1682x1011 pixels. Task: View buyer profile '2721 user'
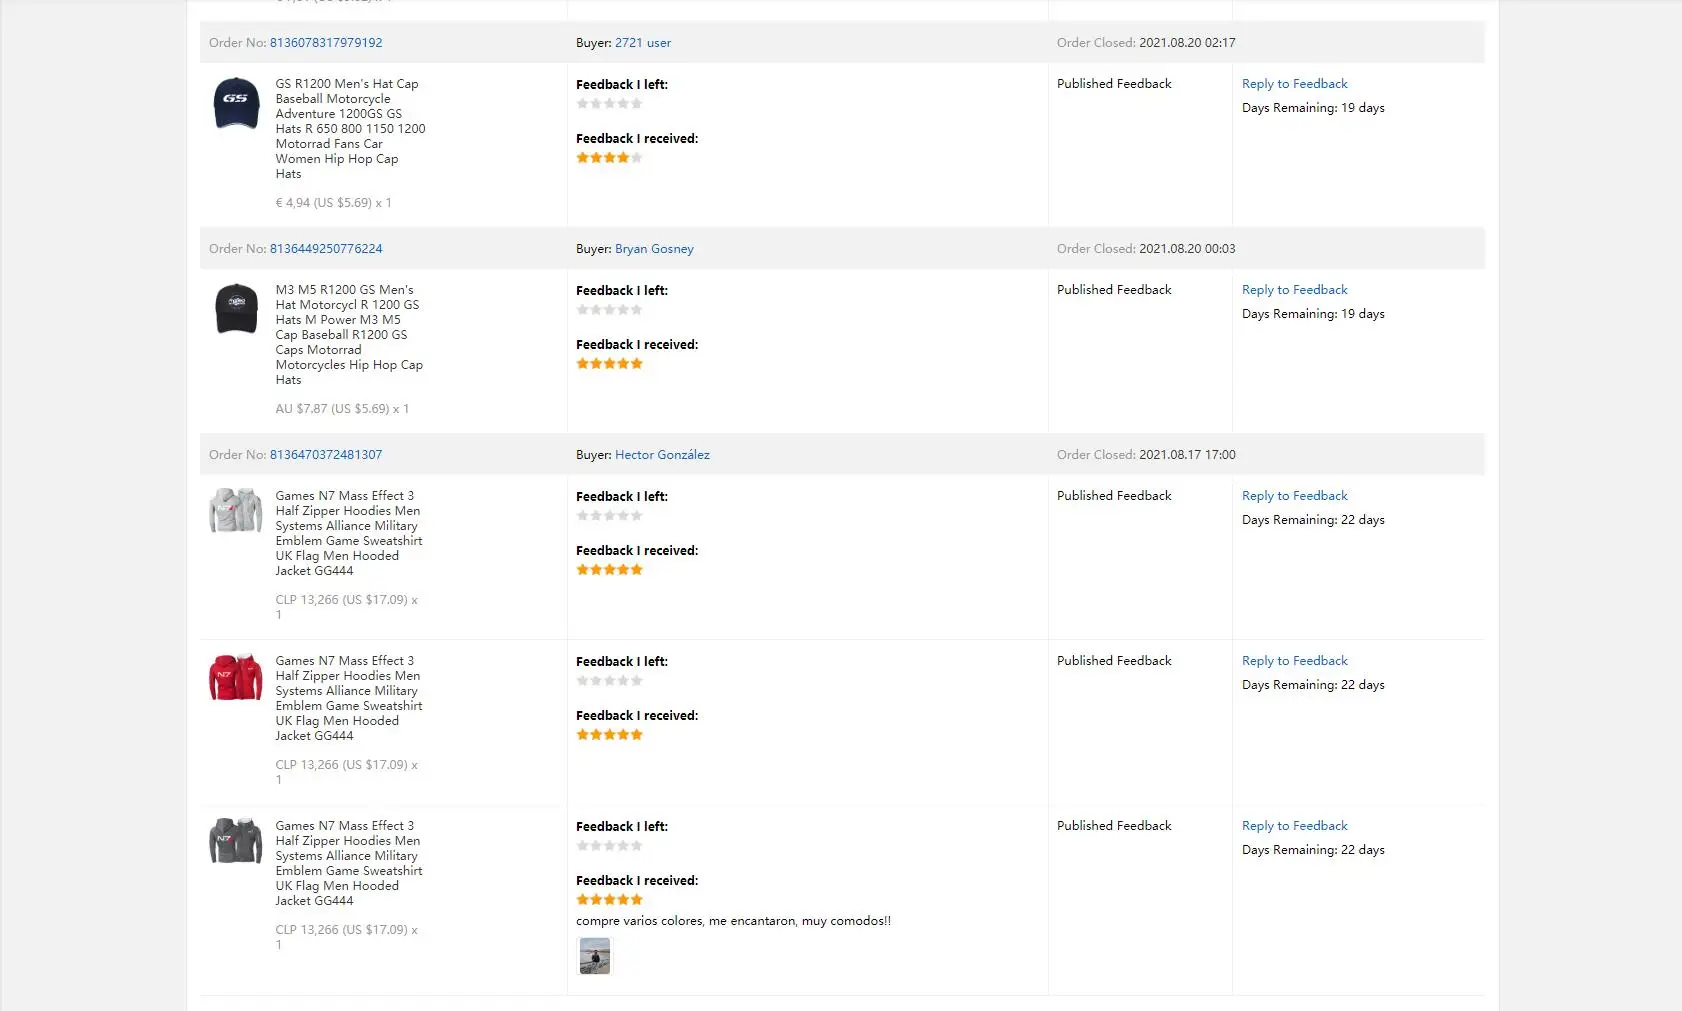coord(643,43)
